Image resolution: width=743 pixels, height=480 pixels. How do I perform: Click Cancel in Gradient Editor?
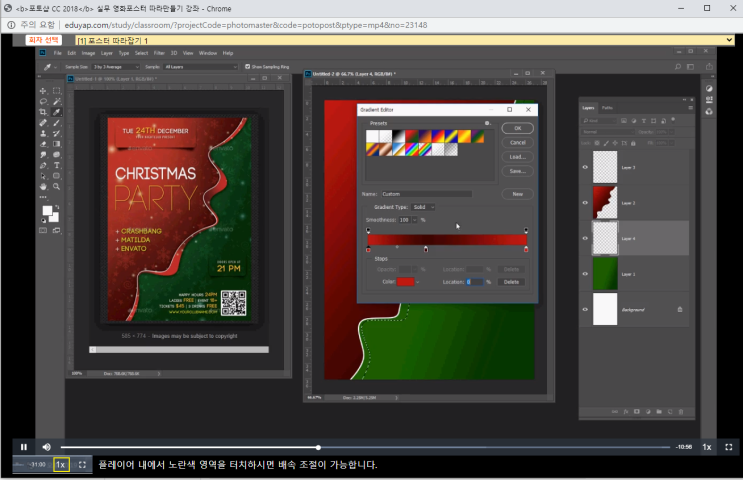[x=517, y=143]
